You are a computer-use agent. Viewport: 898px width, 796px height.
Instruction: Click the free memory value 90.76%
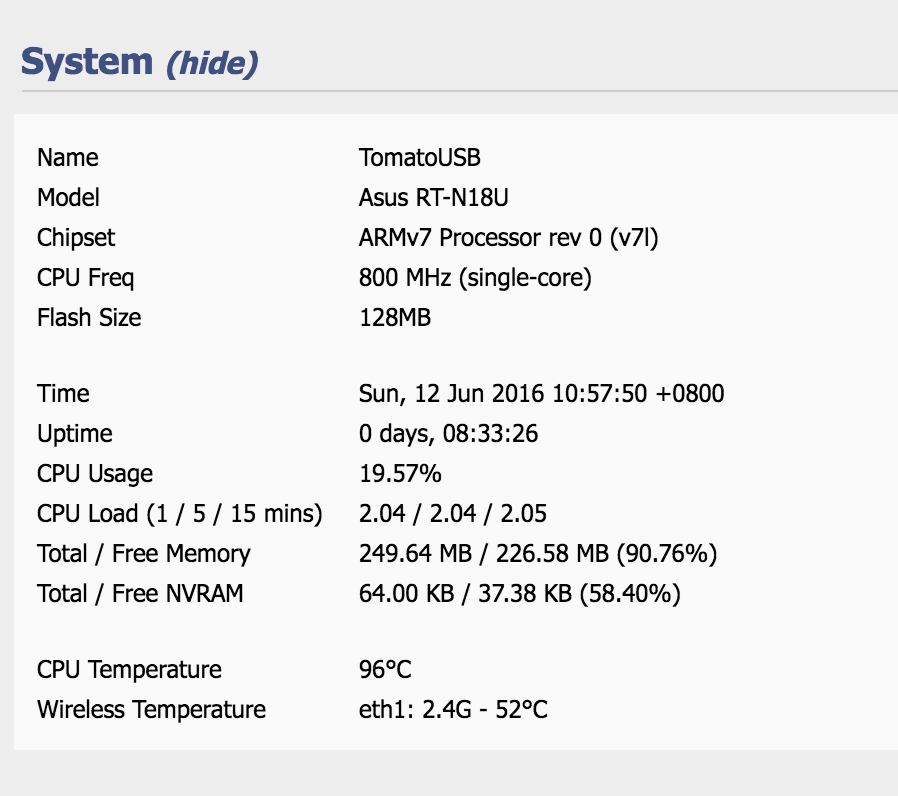click(x=538, y=554)
